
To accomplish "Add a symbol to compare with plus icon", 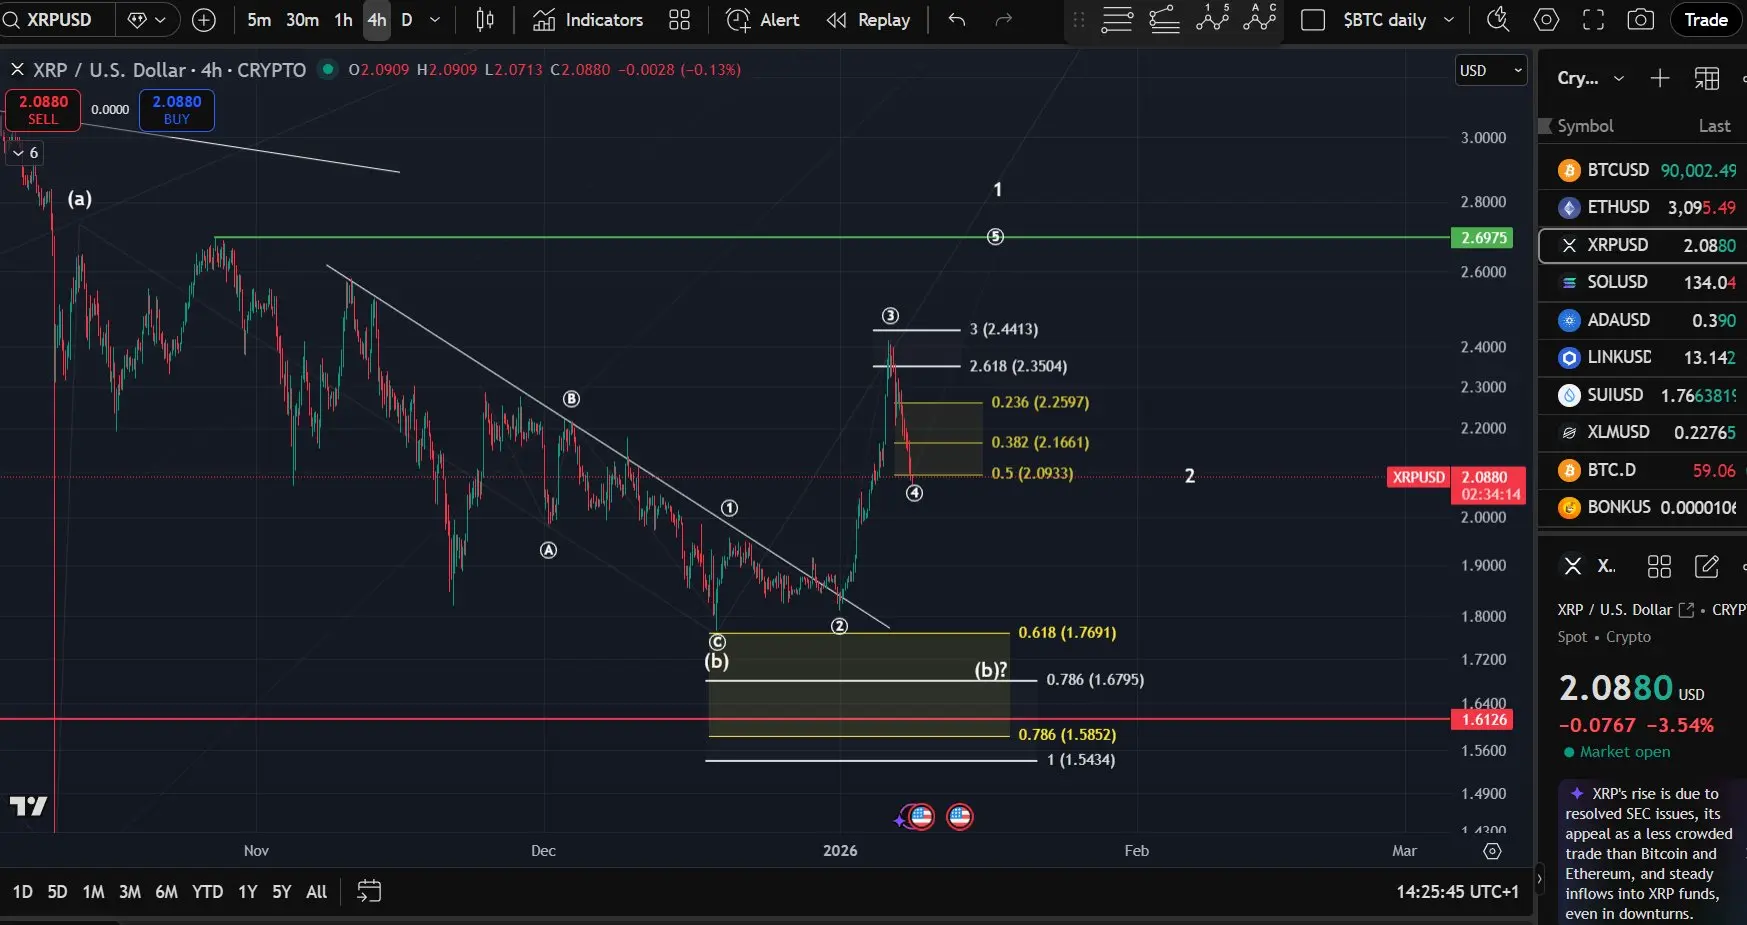I will click(203, 20).
